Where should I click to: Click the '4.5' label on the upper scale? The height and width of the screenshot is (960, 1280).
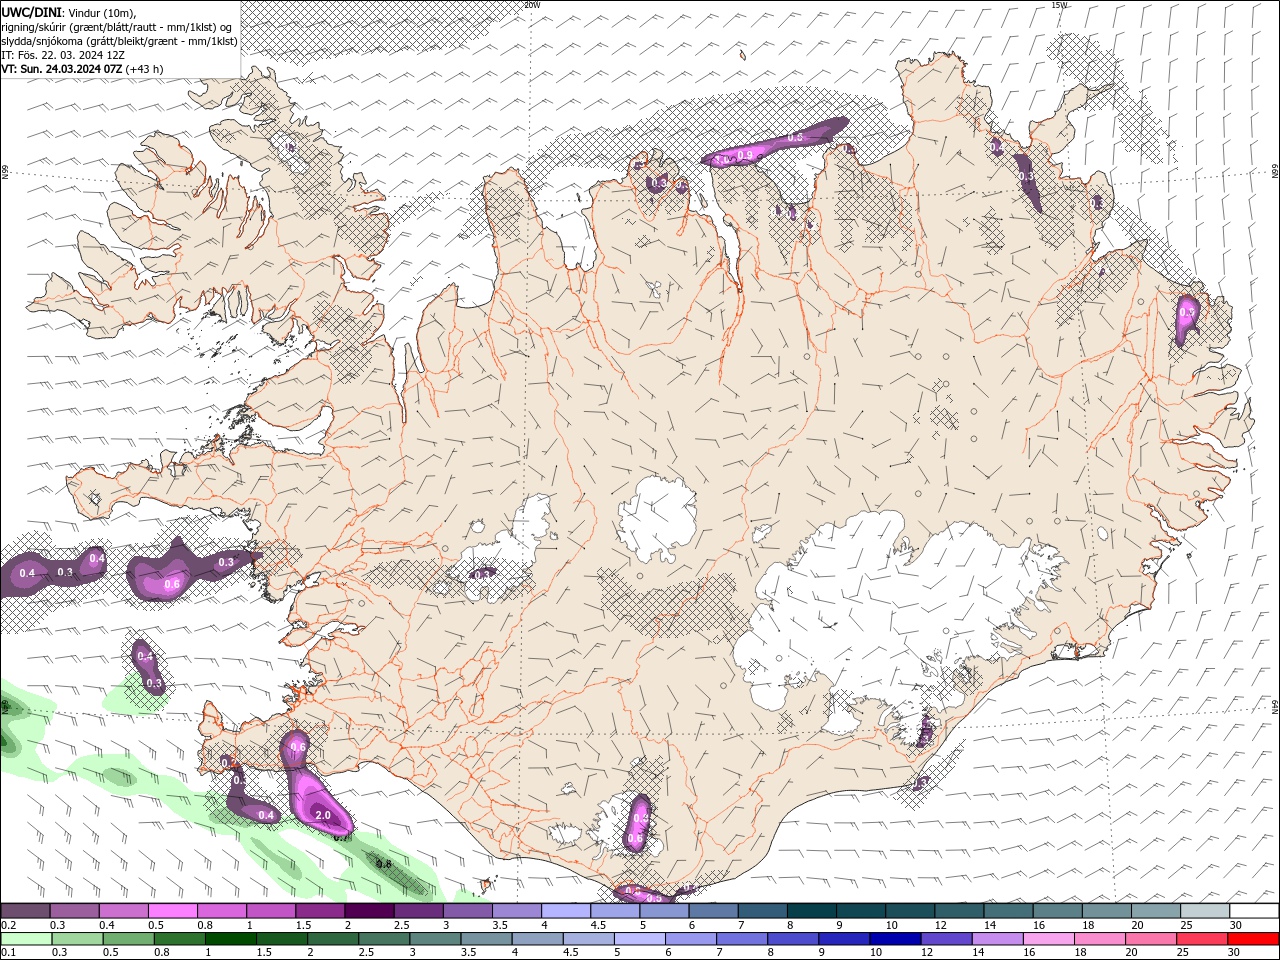[598, 925]
